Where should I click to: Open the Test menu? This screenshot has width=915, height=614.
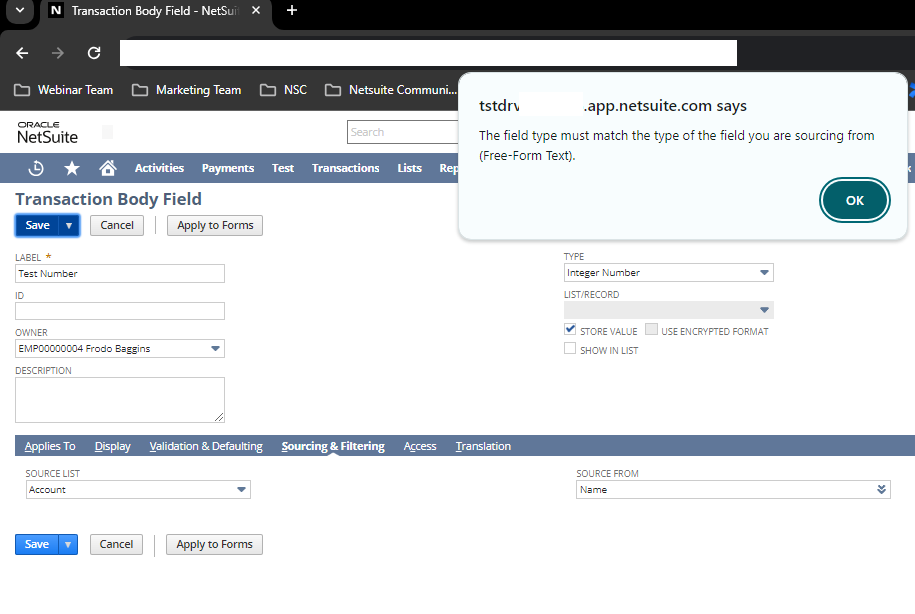point(282,168)
